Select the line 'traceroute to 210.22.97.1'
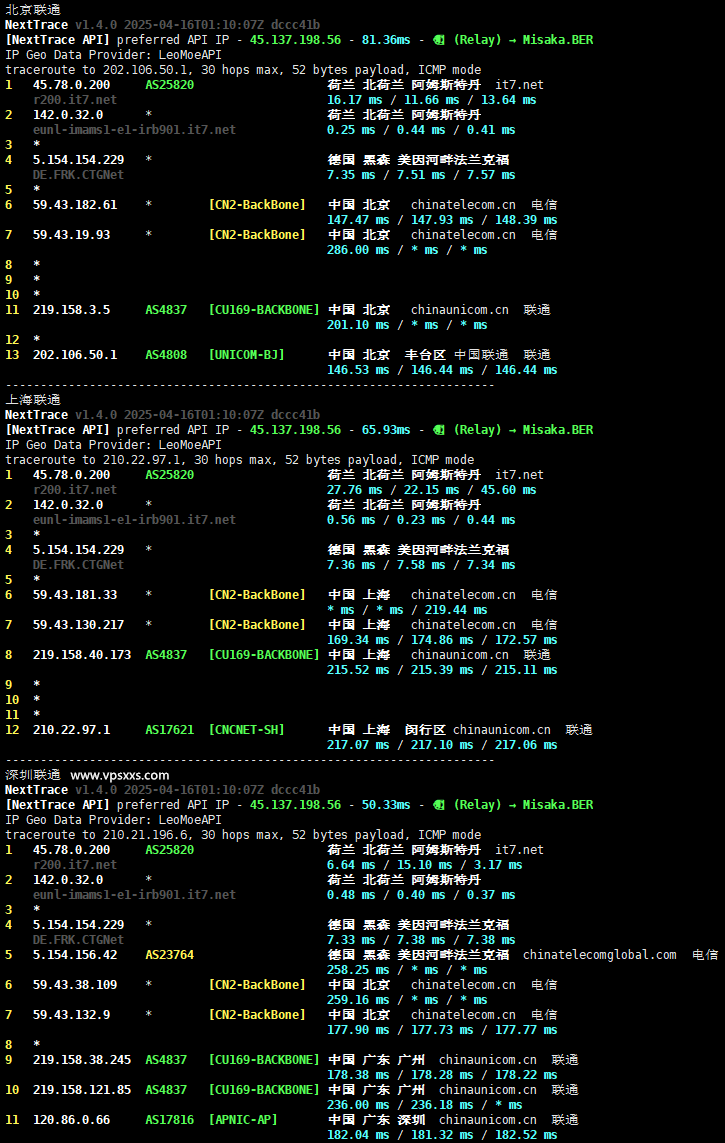The width and height of the screenshot is (725, 1143). [x=239, y=460]
